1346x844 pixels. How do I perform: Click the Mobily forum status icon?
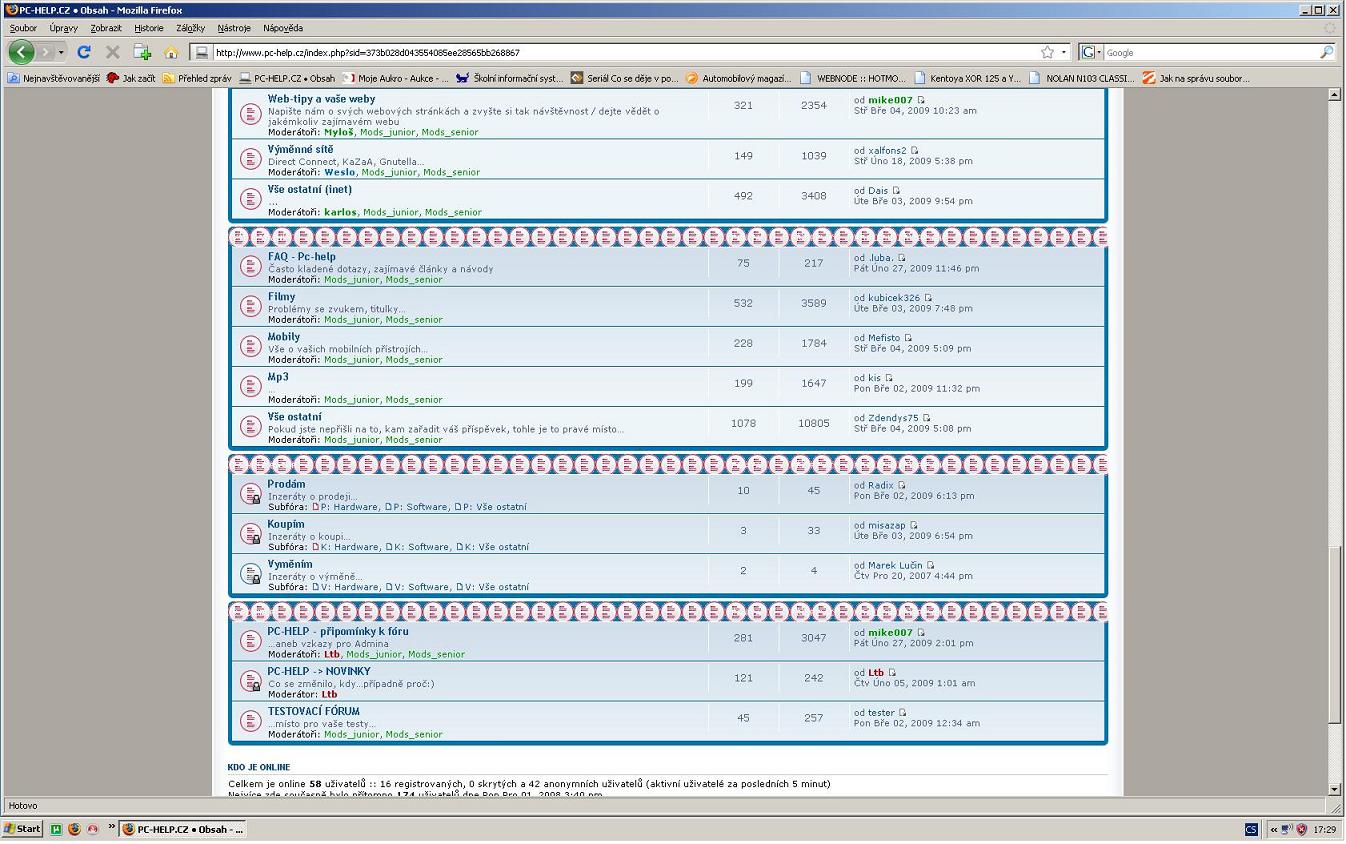tap(251, 347)
